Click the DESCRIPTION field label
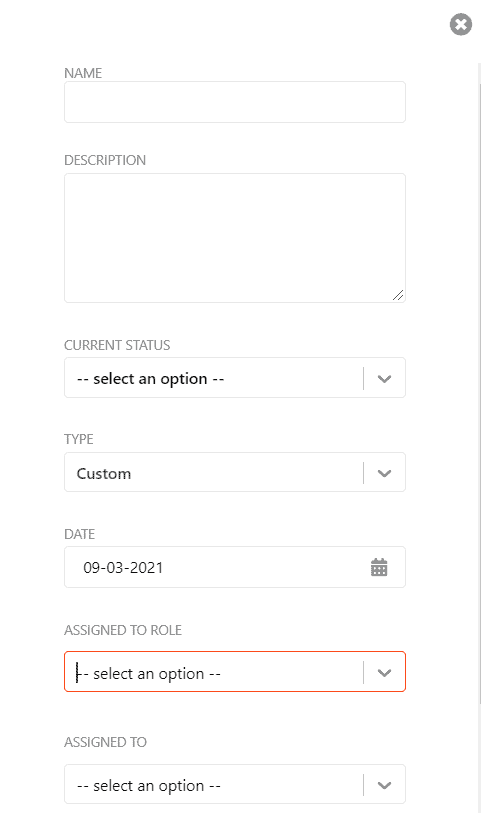The height and width of the screenshot is (813, 481). tap(105, 160)
